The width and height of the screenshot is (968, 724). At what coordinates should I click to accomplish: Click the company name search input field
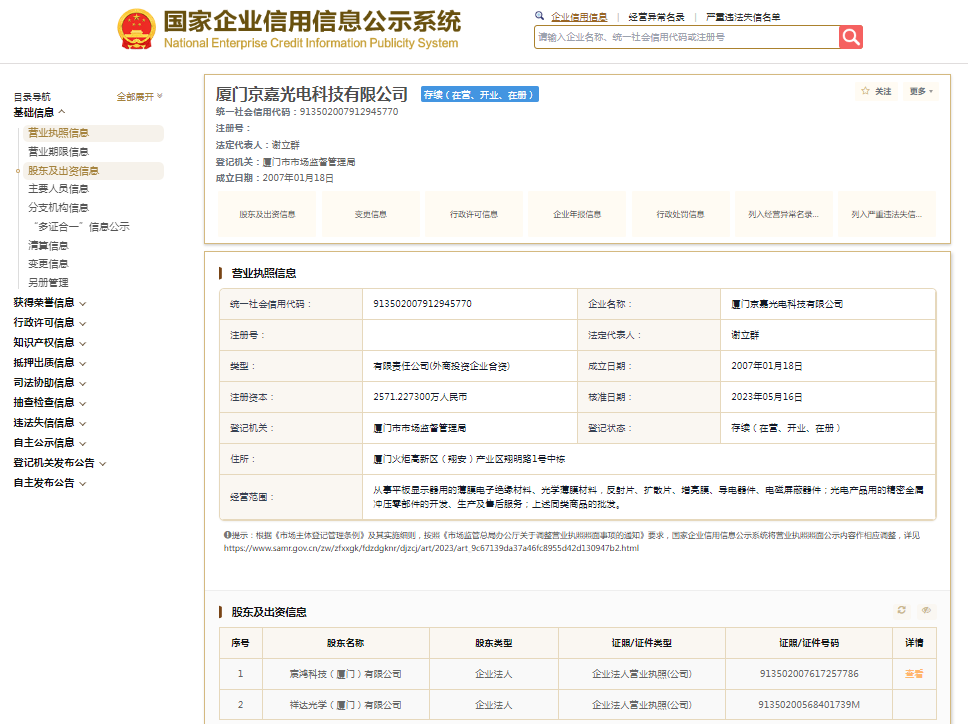(686, 37)
